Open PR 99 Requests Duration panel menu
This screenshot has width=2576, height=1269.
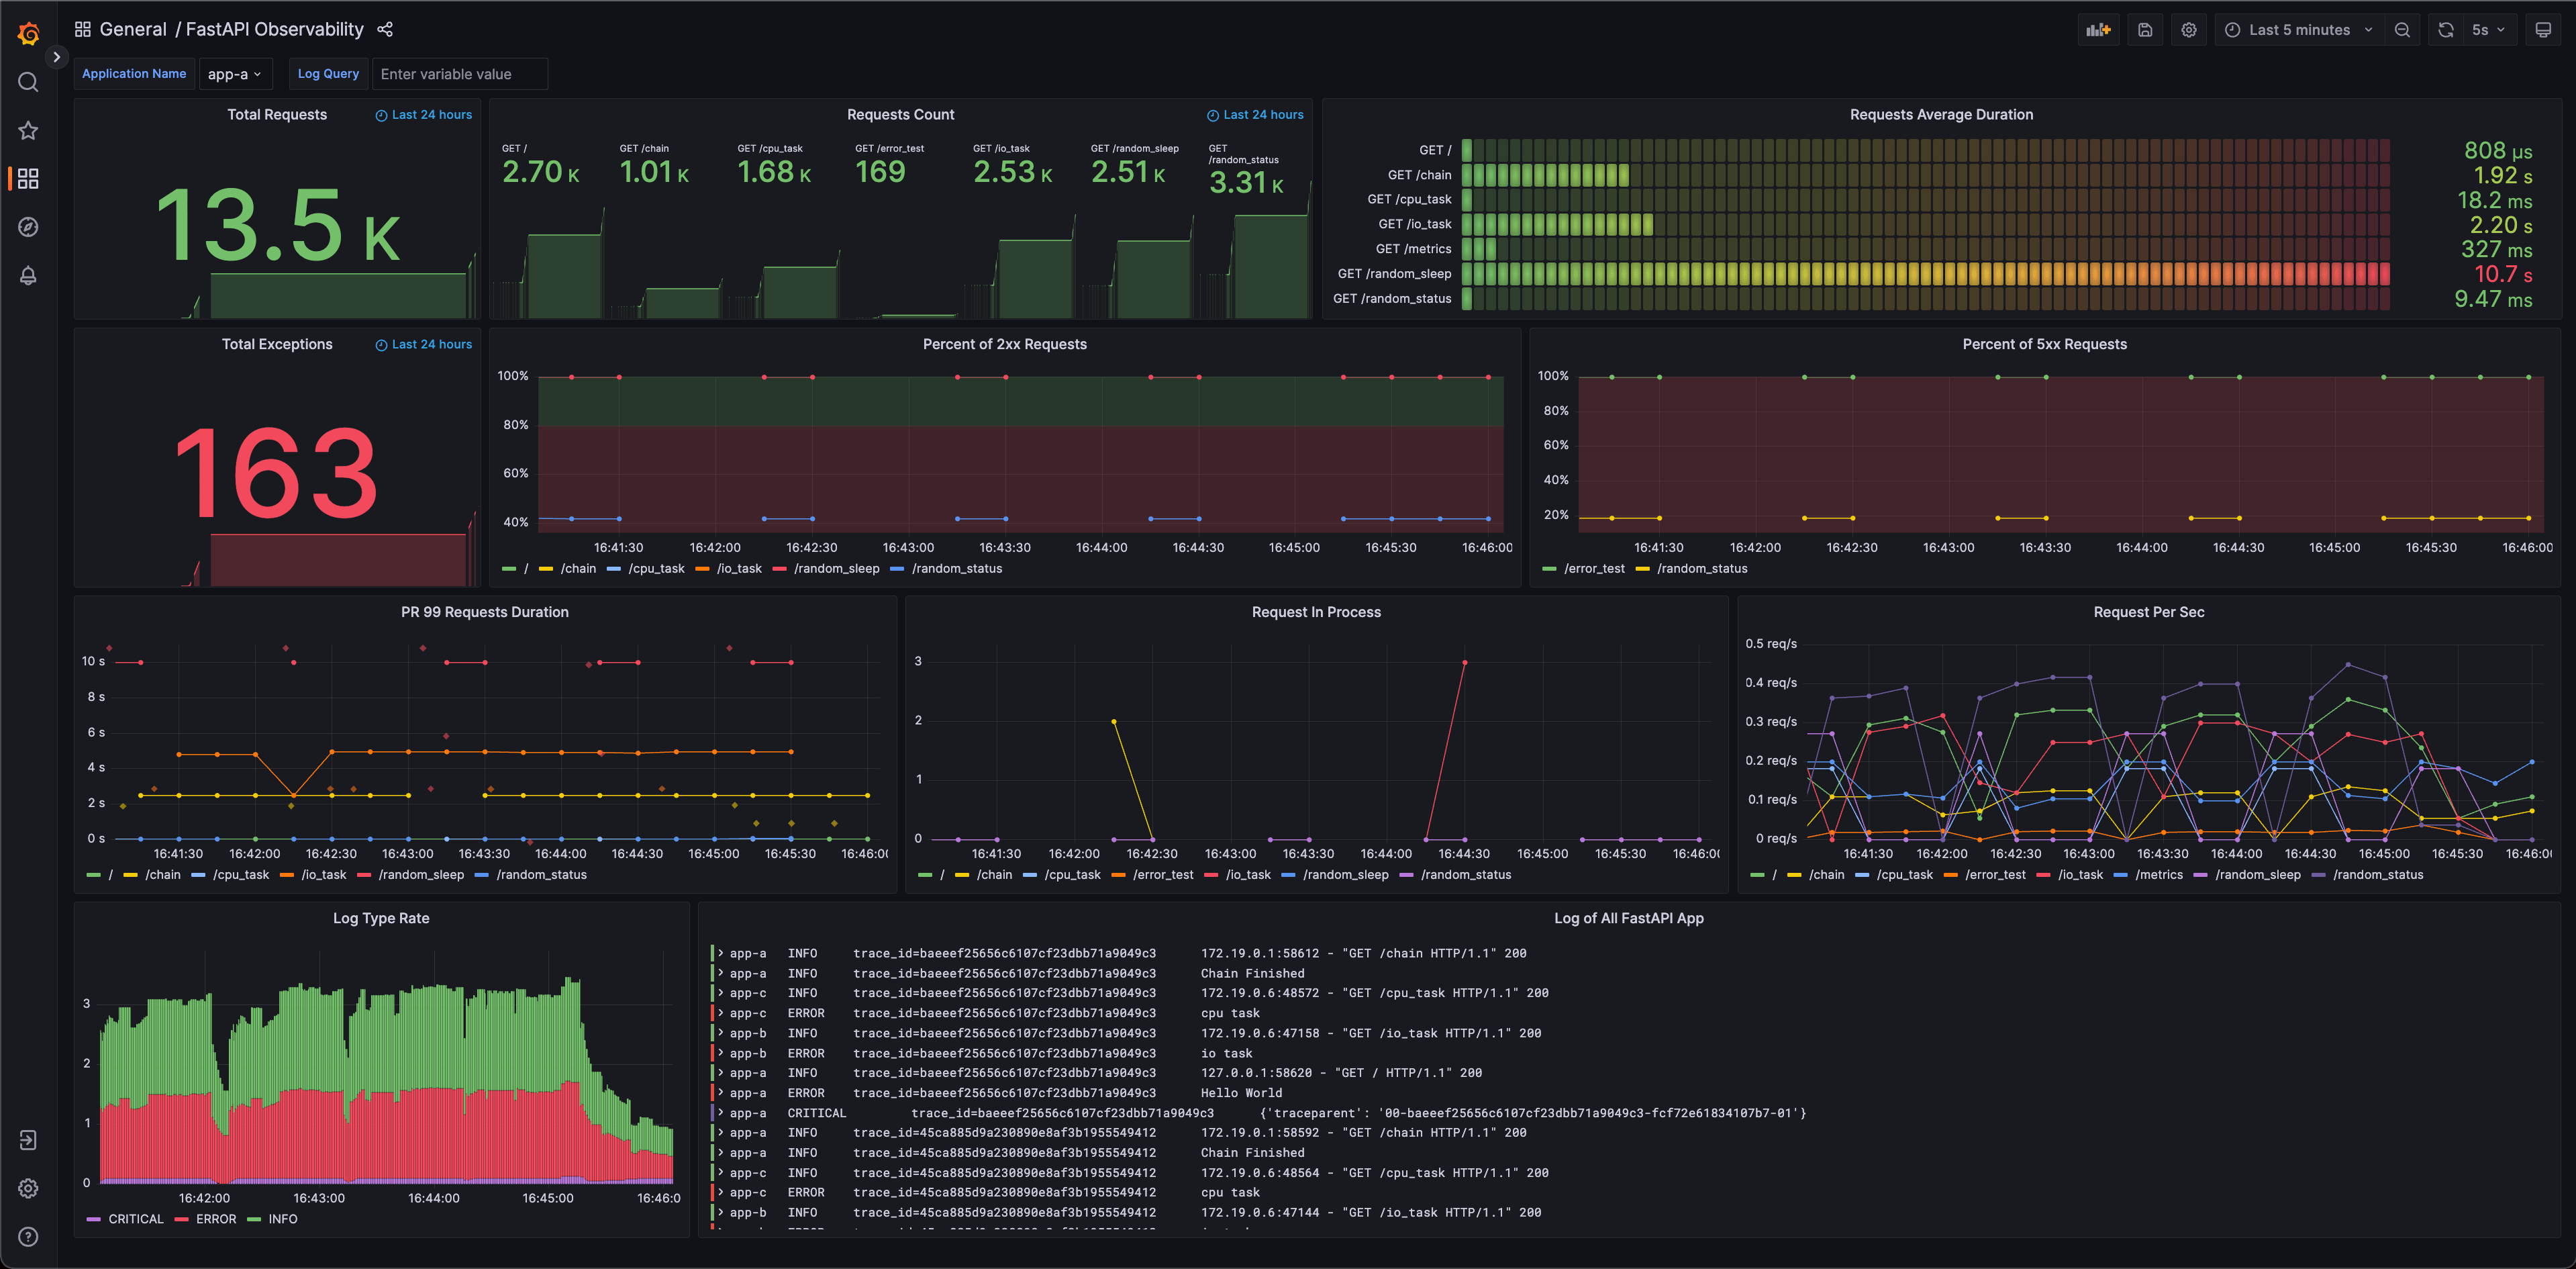(485, 612)
